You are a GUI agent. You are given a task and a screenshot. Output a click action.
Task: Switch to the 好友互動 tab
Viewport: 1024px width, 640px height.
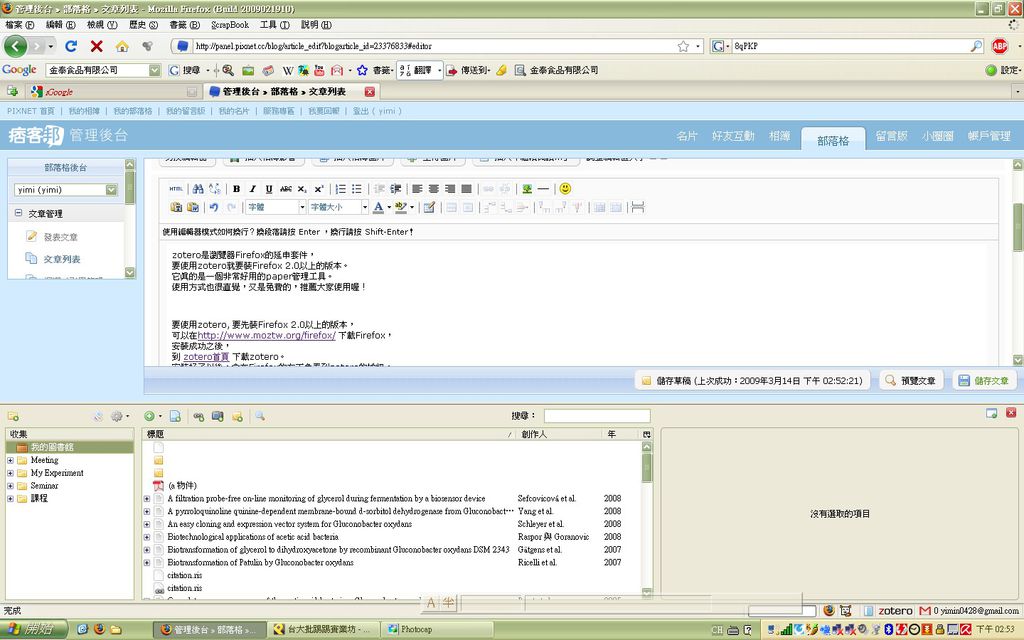(733, 136)
